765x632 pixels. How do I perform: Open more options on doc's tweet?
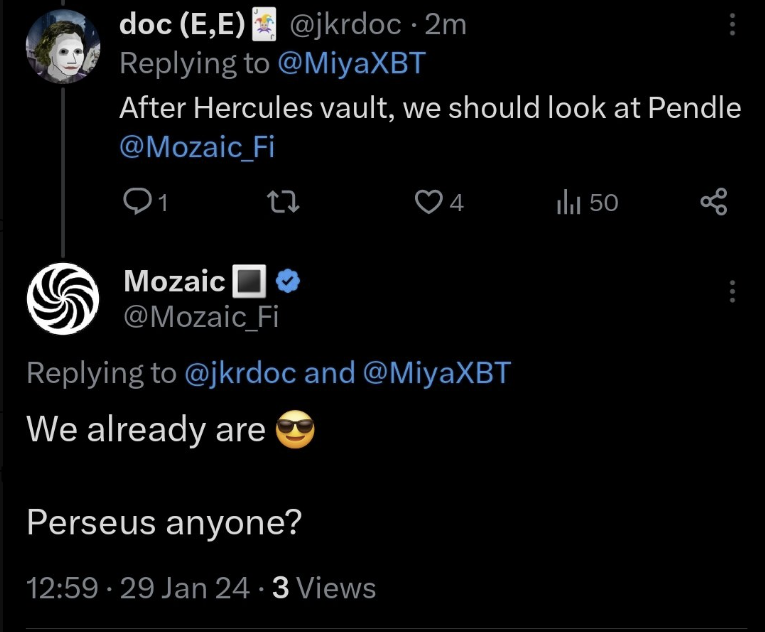point(733,25)
